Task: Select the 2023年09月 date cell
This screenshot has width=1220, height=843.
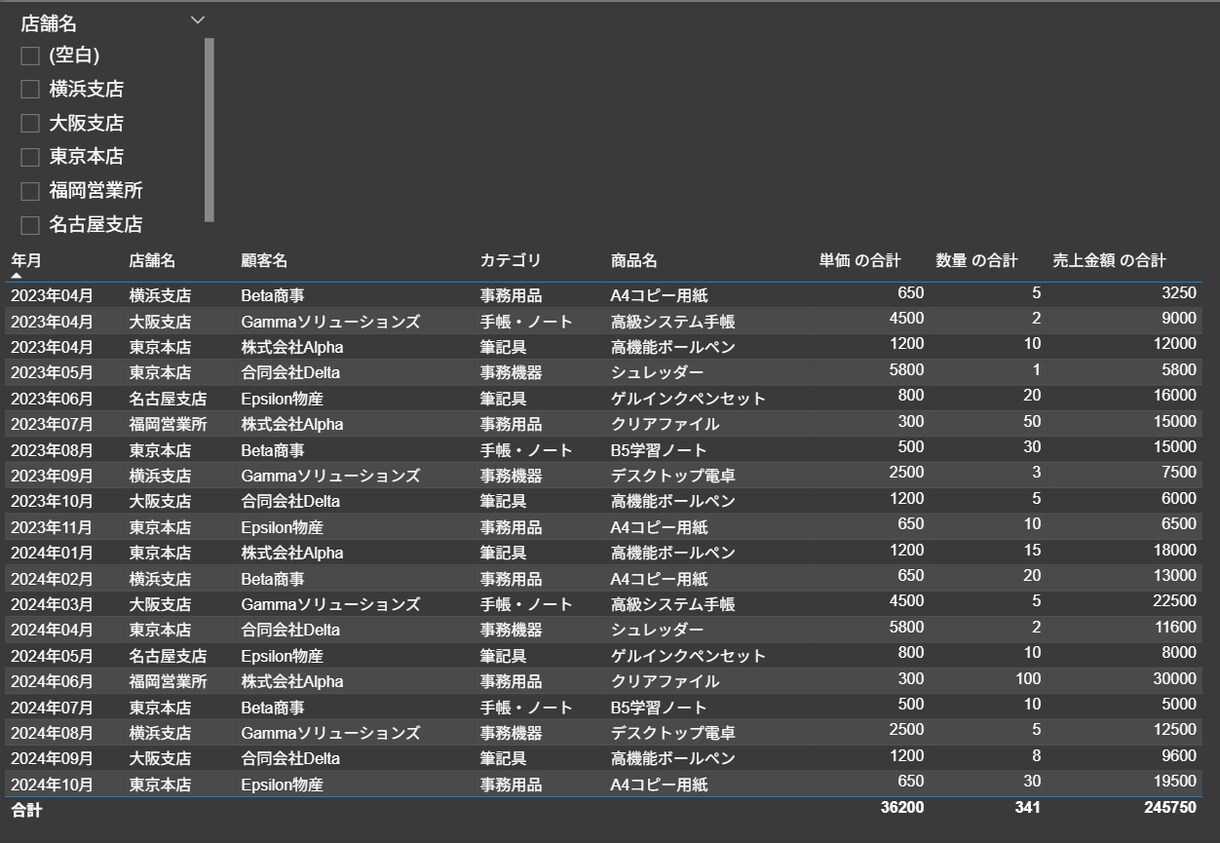Action: click(52, 476)
